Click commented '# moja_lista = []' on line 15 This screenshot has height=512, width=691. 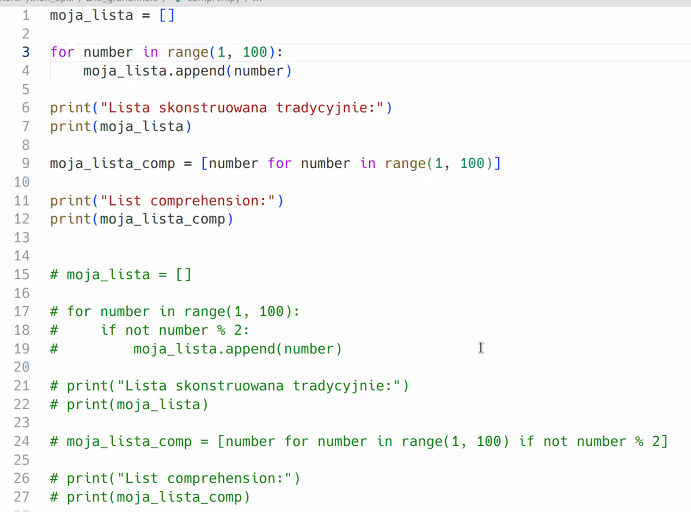point(121,275)
